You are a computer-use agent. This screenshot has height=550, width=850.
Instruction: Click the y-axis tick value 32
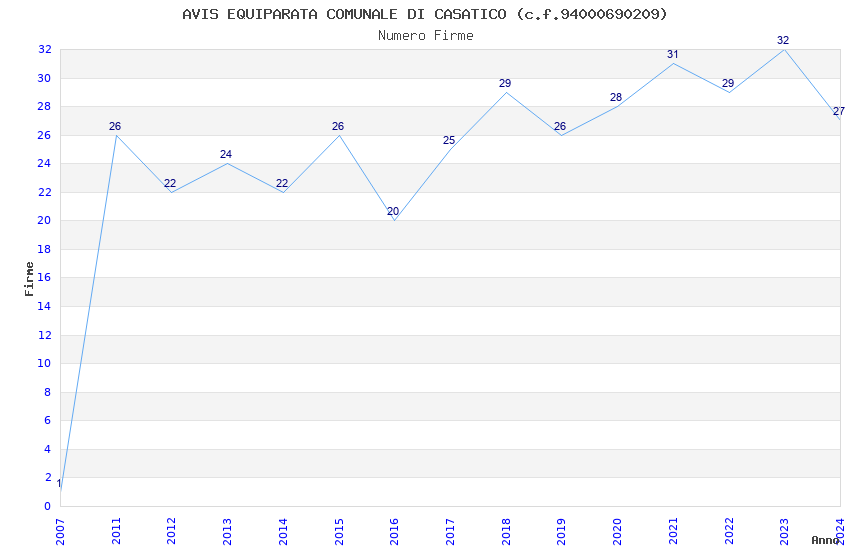click(x=44, y=49)
